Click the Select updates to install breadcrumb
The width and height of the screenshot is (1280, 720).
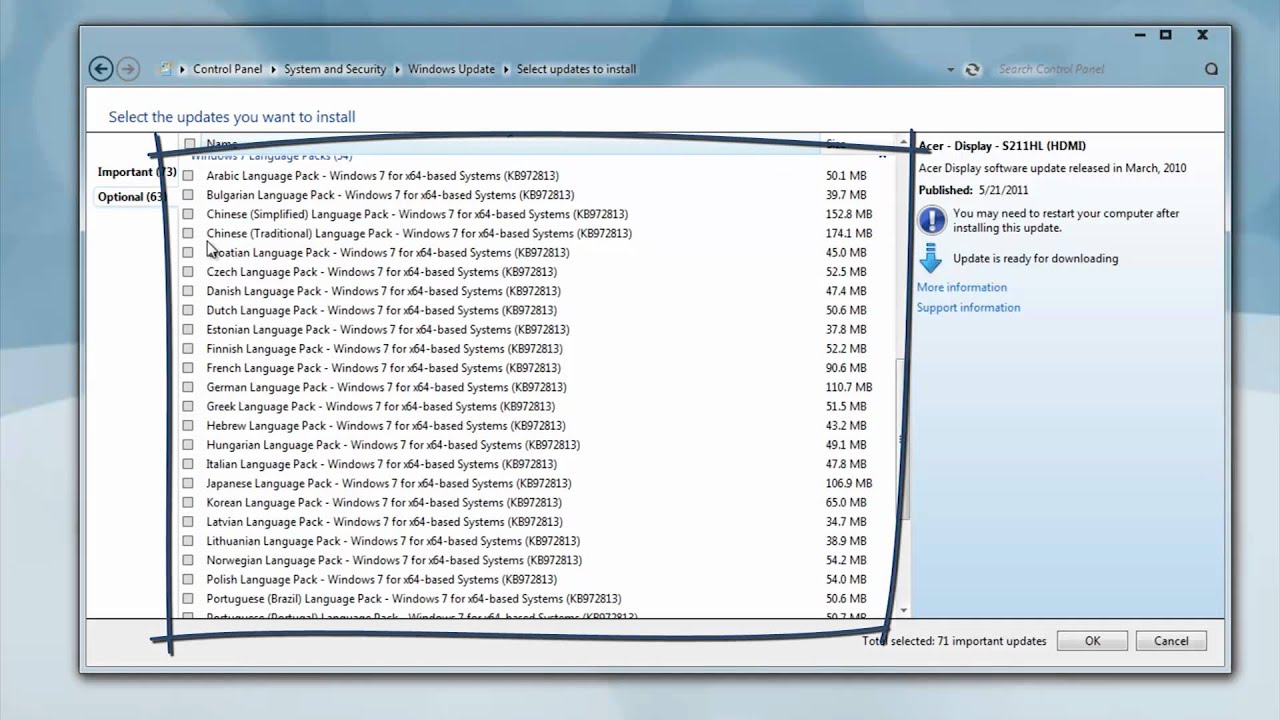tap(576, 69)
